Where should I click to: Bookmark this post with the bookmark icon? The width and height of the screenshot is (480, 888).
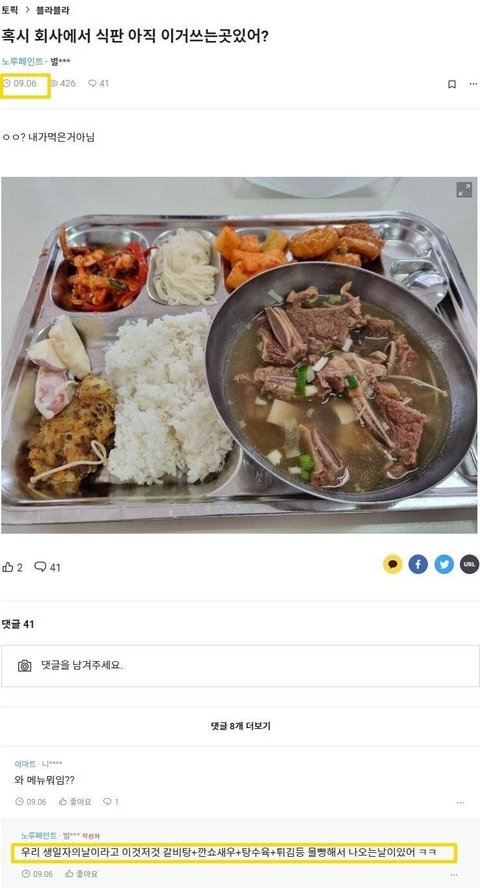(452, 84)
